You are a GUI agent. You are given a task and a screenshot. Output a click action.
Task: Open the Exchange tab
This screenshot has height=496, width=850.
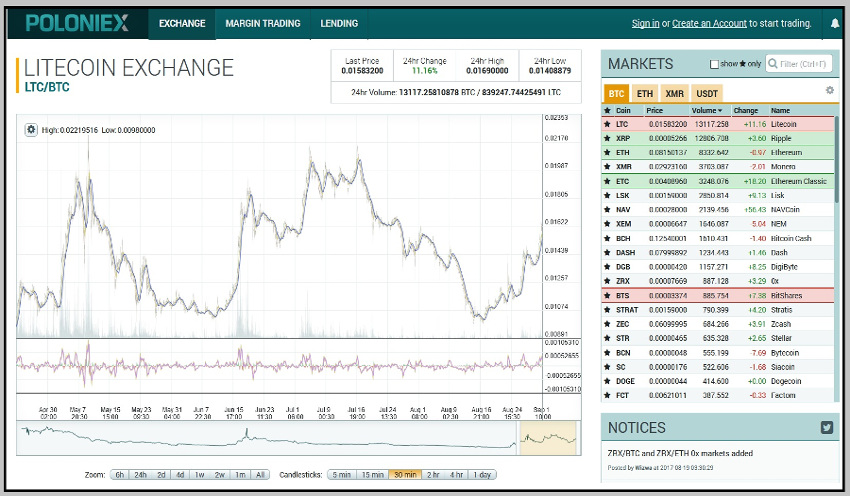182,23
